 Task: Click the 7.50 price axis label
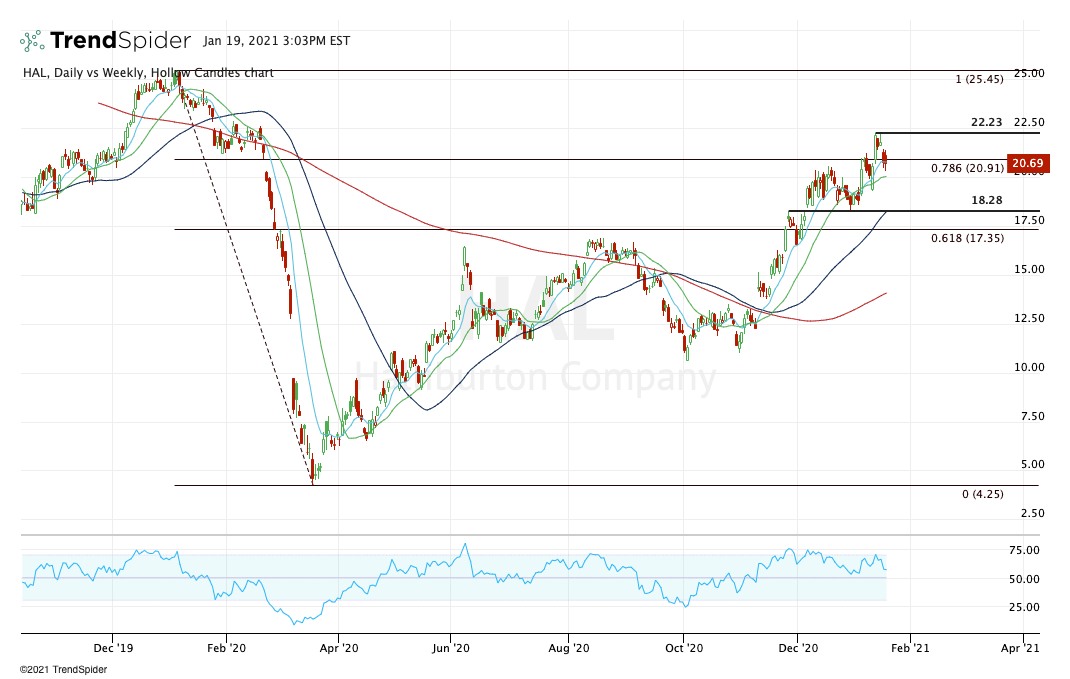(x=1032, y=416)
